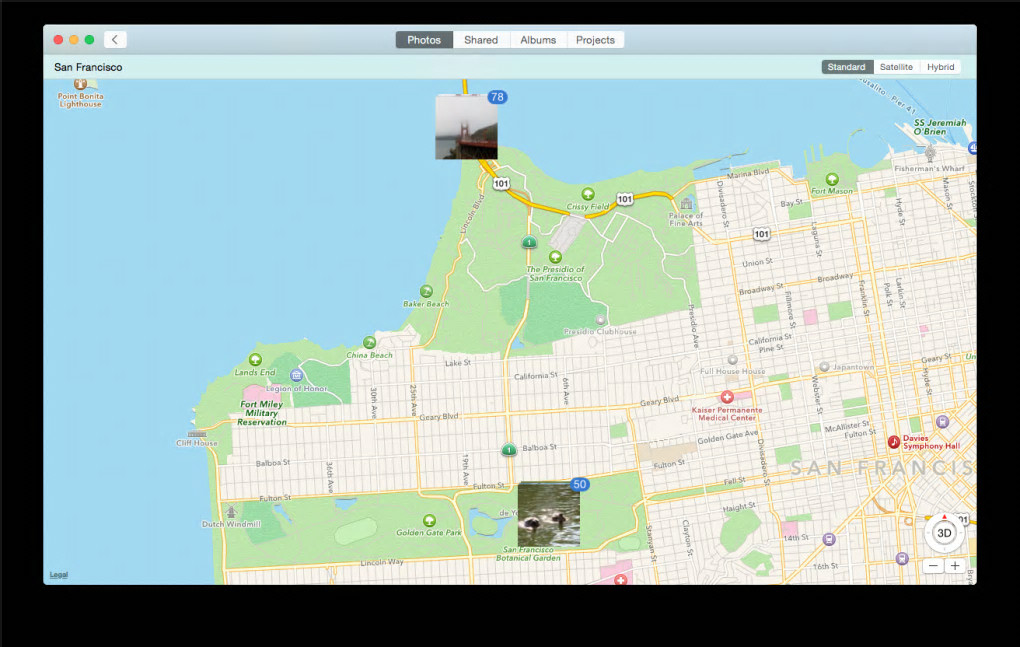Open the Legal link
The width and height of the screenshot is (1020, 647).
[59, 575]
